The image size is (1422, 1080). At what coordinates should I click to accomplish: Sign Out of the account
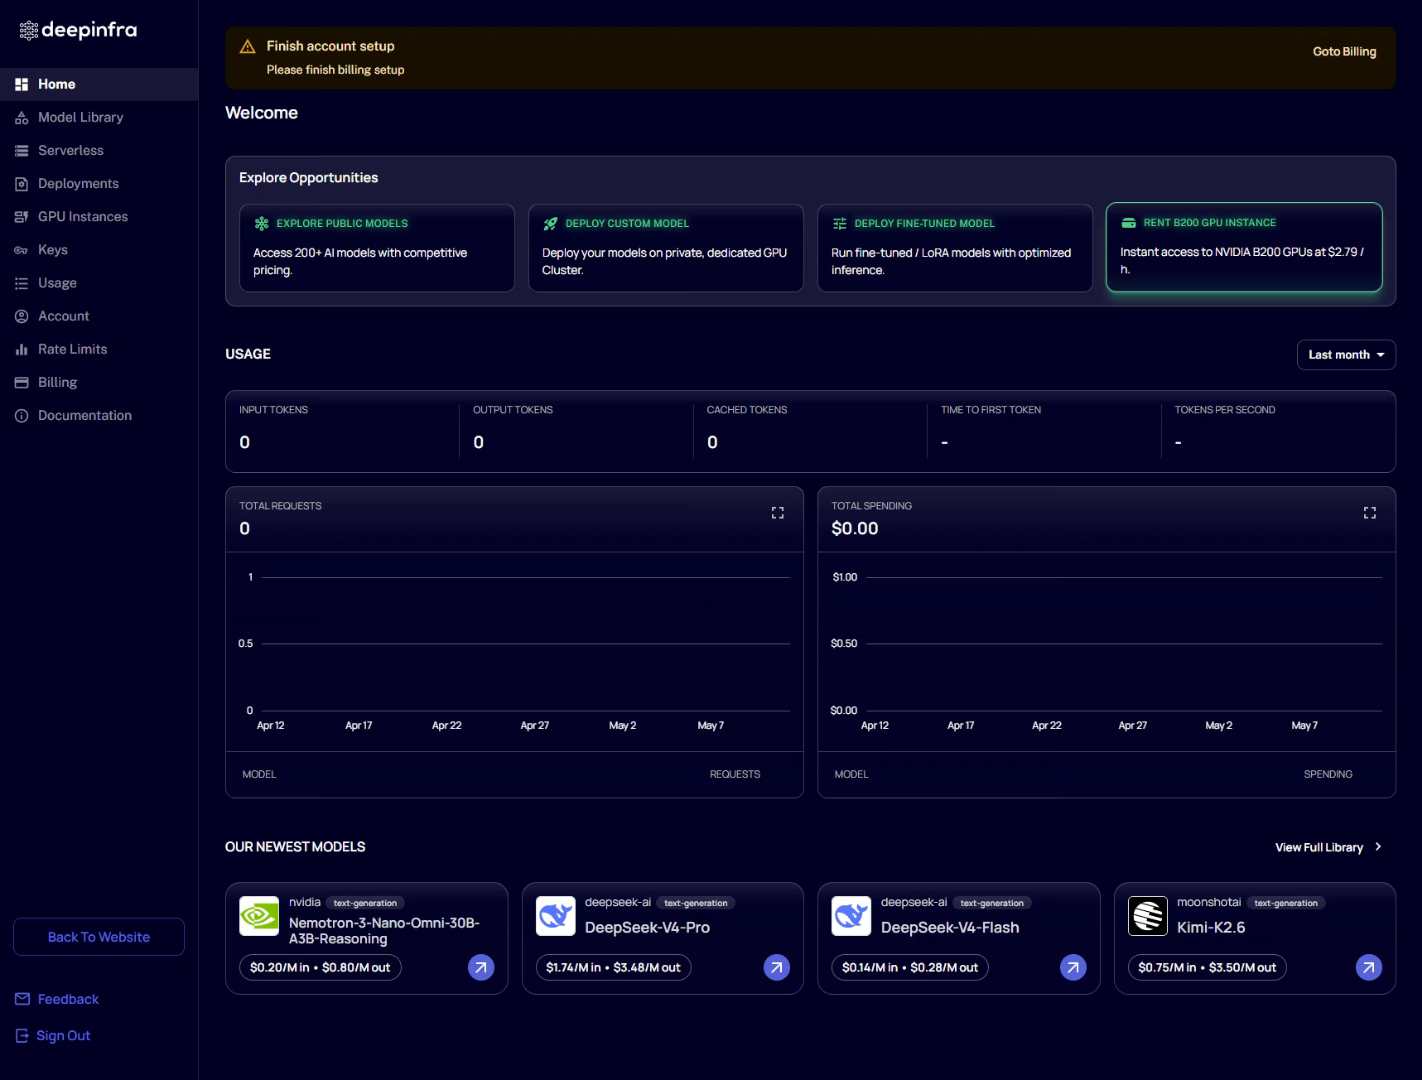(x=63, y=1036)
